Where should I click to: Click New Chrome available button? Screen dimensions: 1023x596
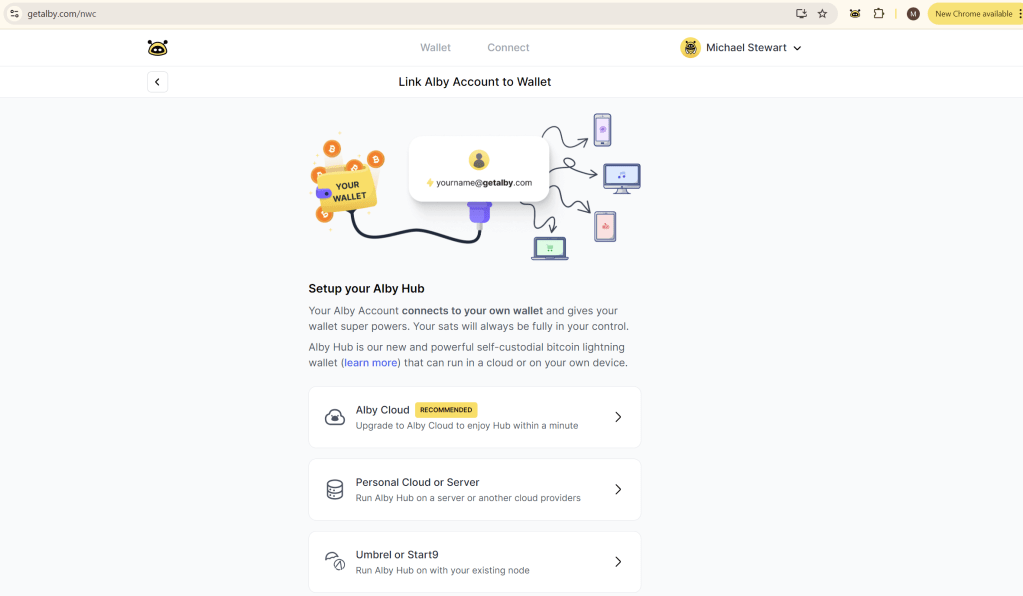coord(973,14)
